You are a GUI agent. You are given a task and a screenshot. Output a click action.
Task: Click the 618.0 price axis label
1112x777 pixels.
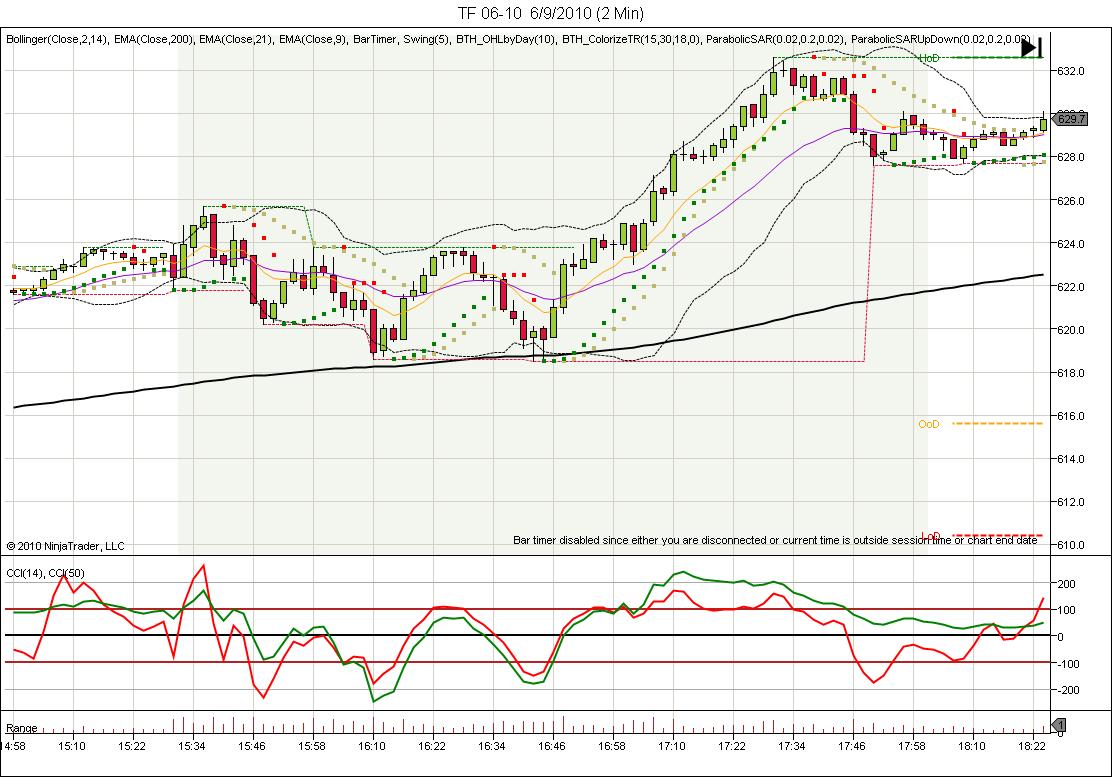tap(1071, 373)
